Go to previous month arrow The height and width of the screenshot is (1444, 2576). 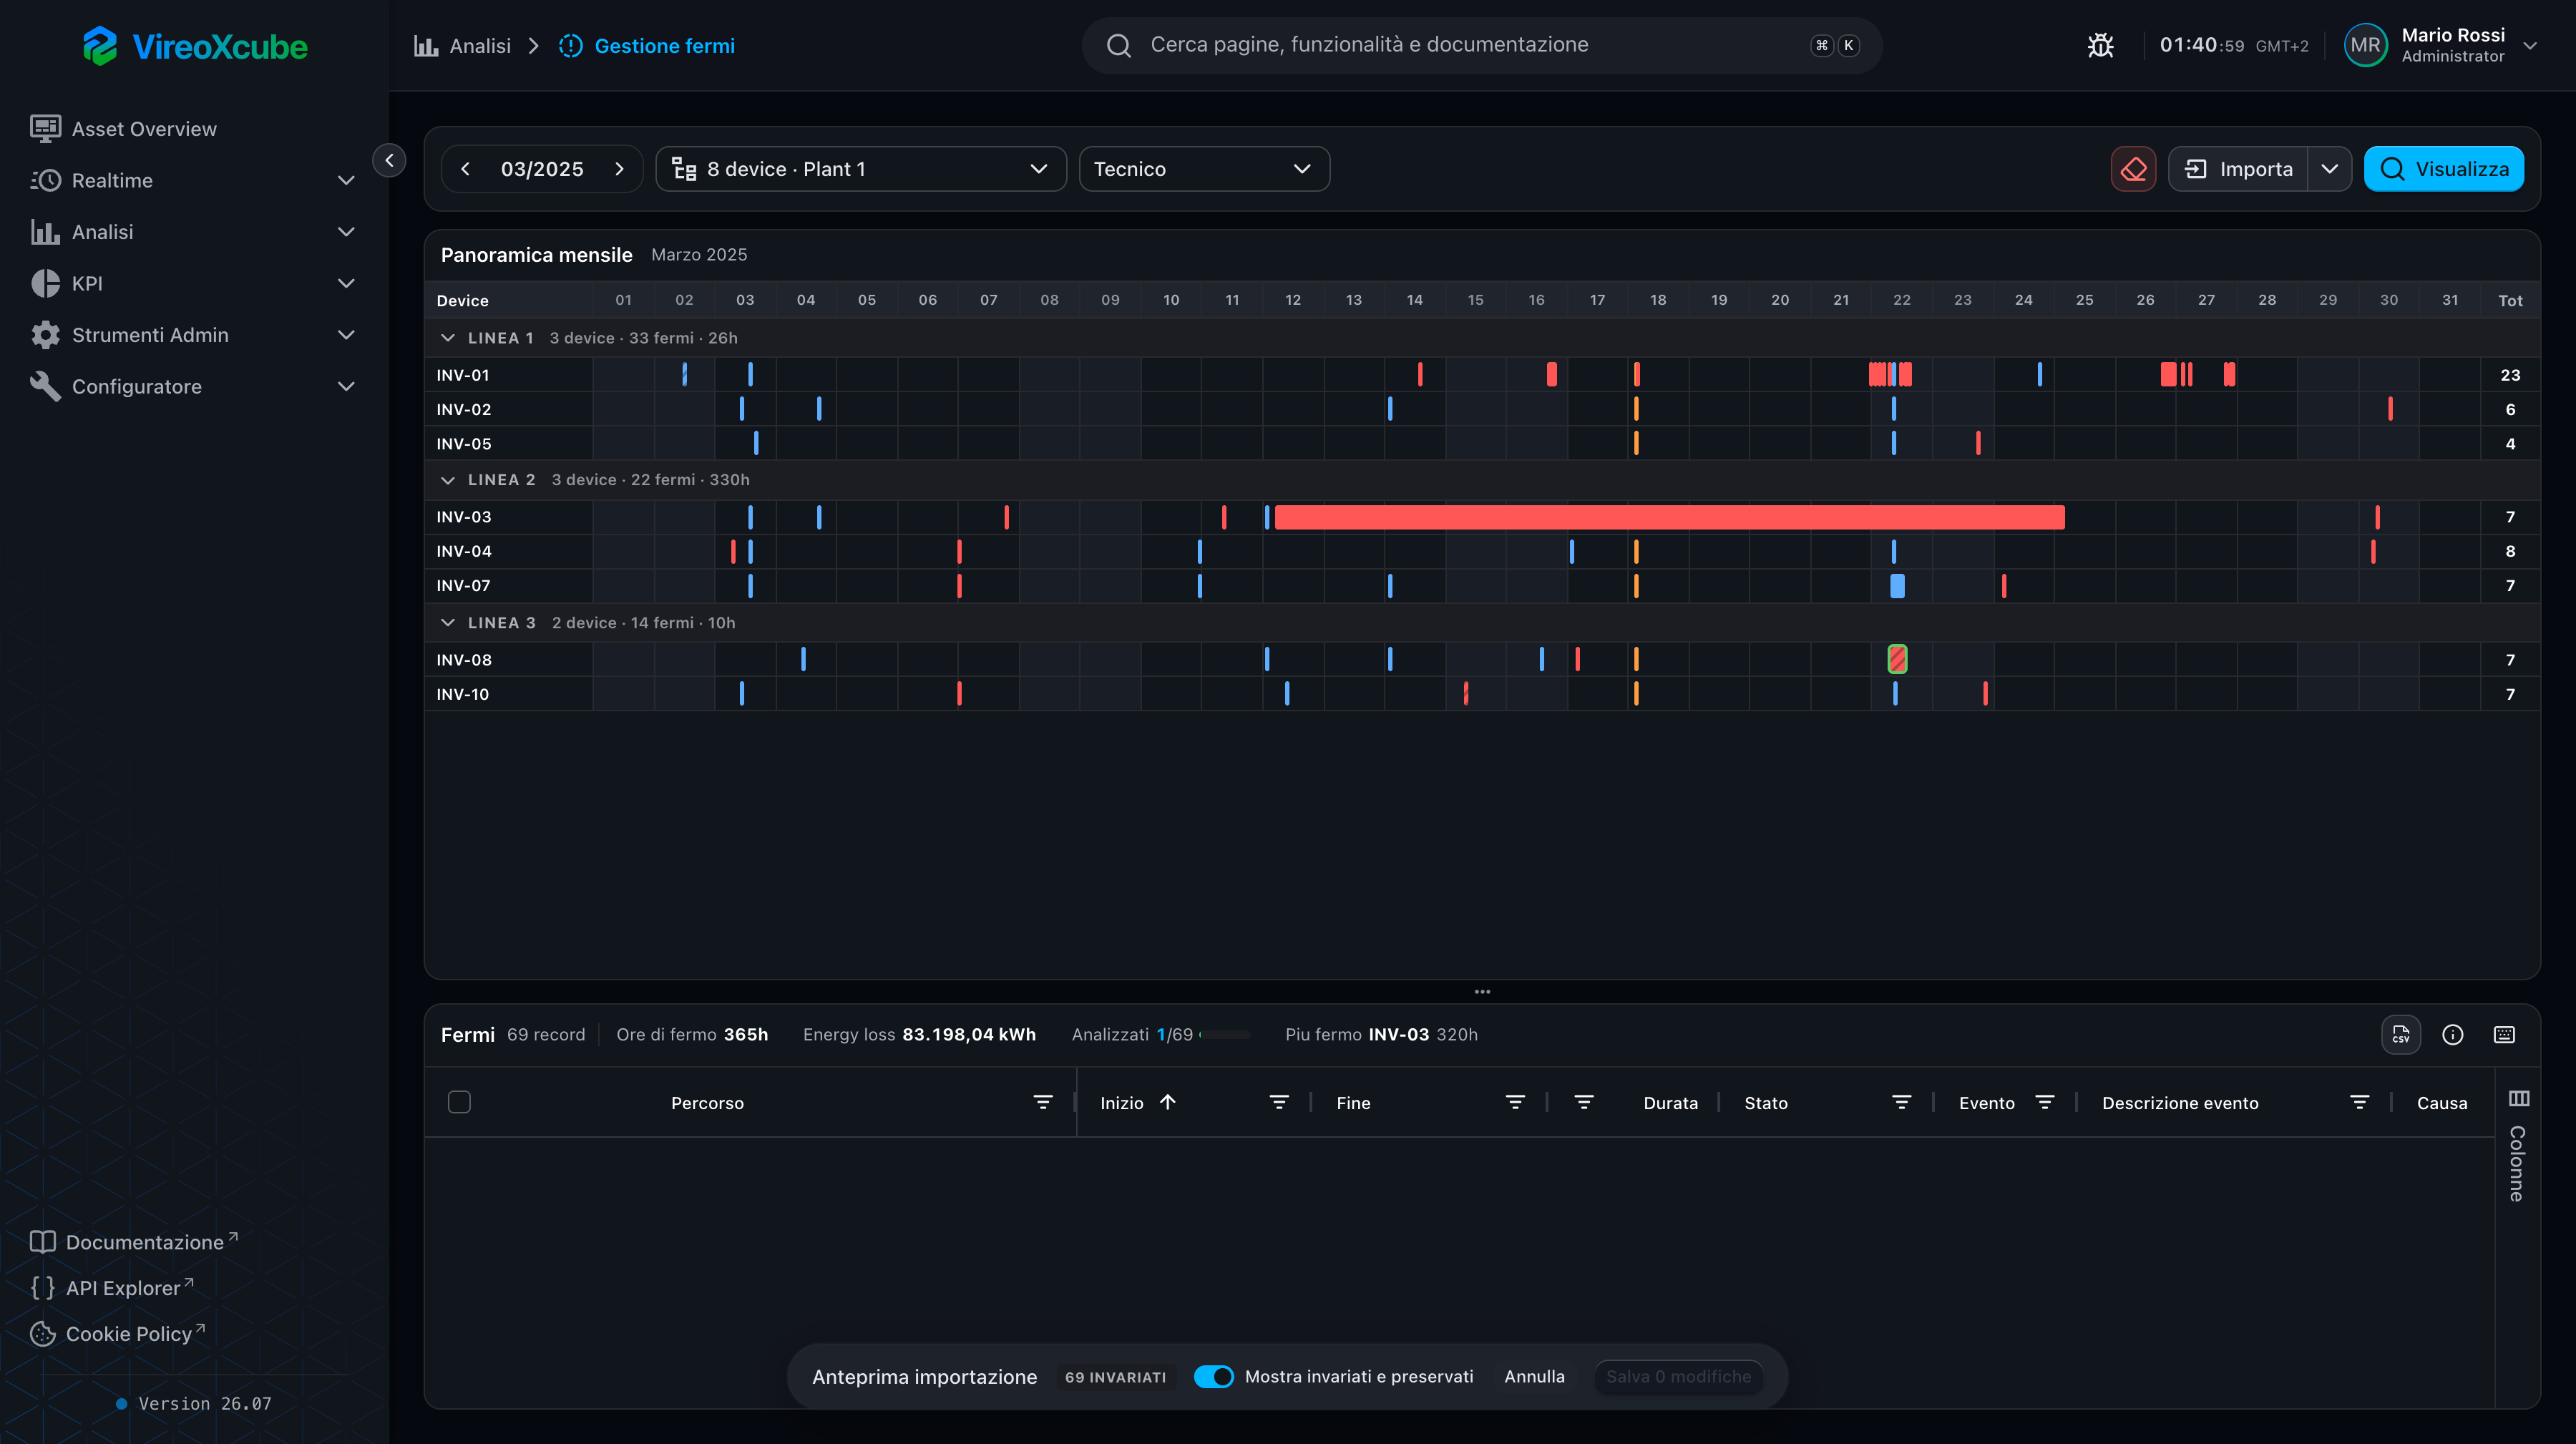(465, 169)
